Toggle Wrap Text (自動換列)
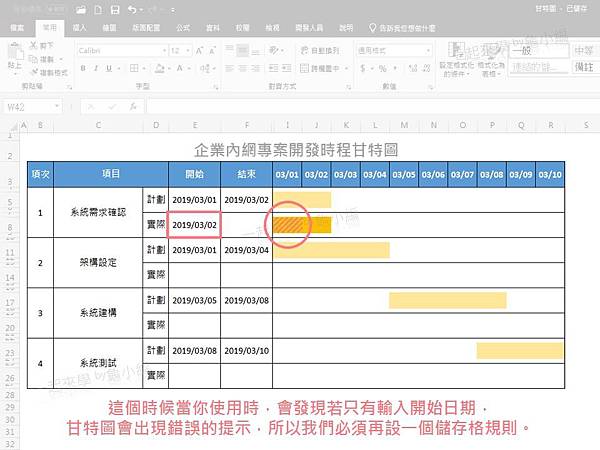The height and width of the screenshot is (450, 600). point(320,51)
